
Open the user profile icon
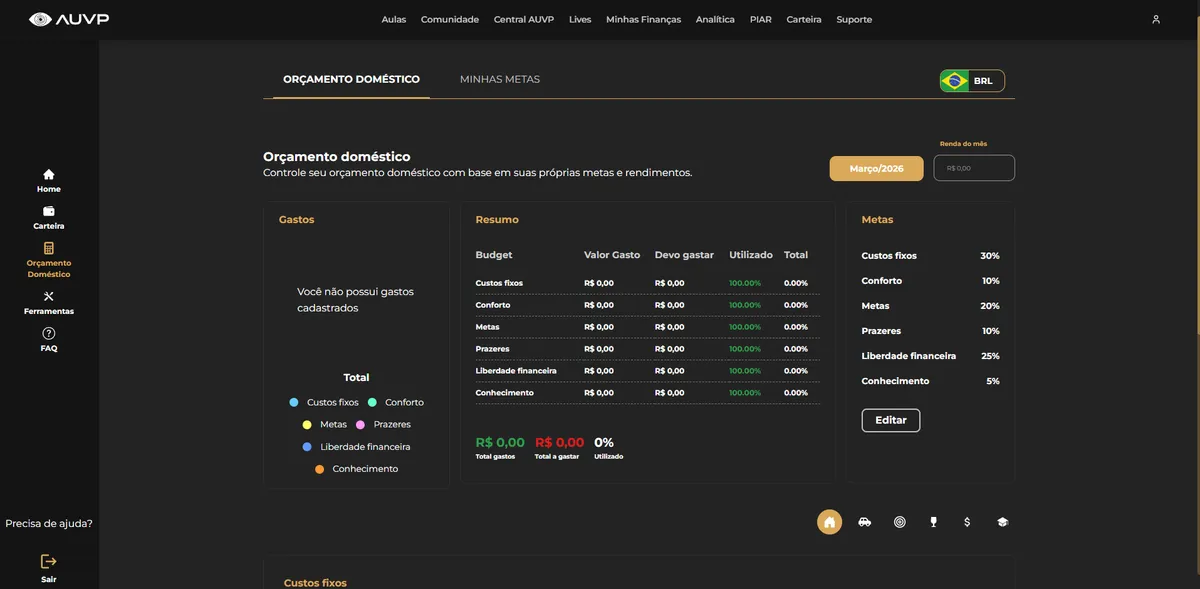(x=1156, y=19)
